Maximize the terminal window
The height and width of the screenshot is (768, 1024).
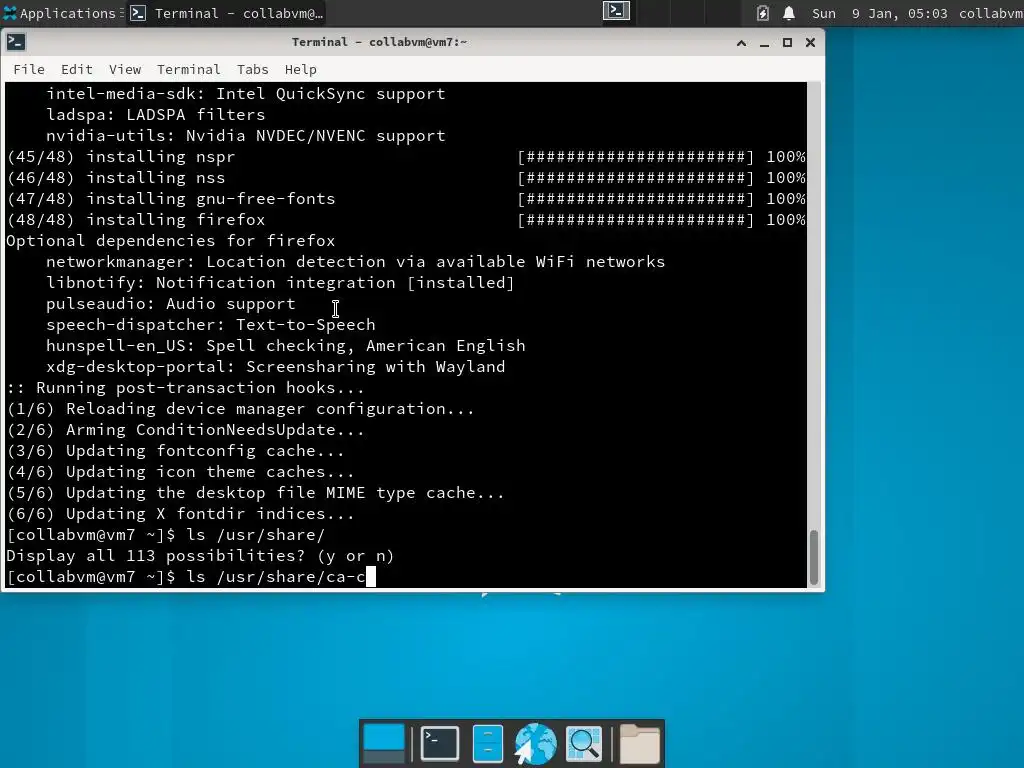tap(787, 43)
